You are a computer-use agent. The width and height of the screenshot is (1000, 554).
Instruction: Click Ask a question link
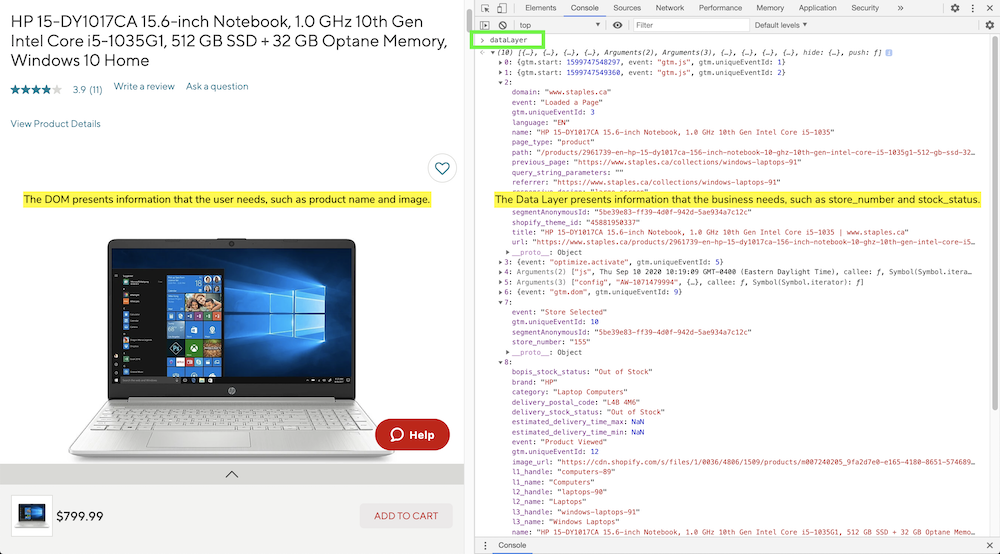(x=217, y=87)
